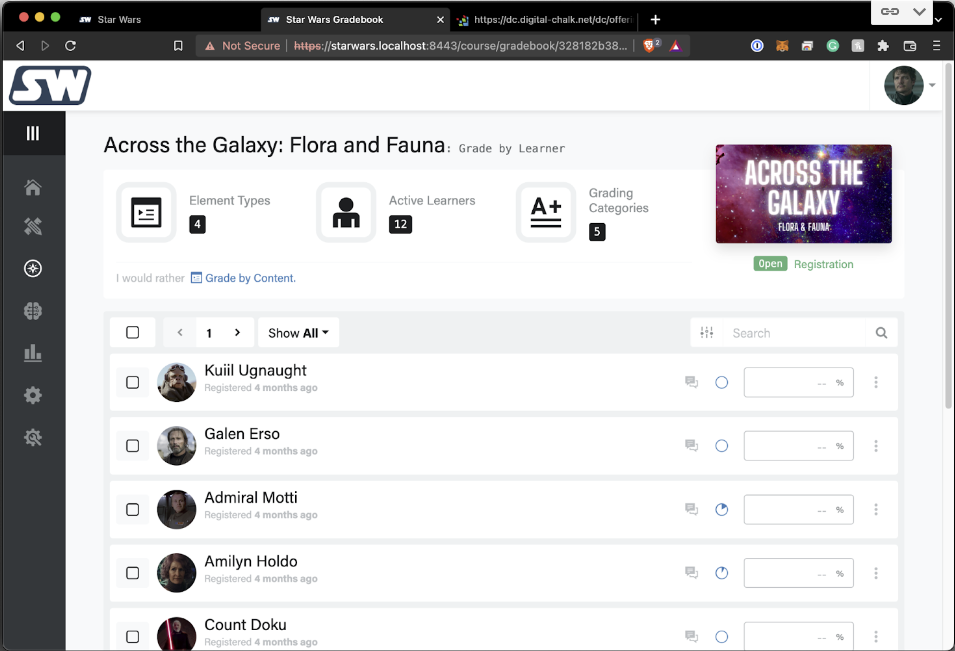This screenshot has height=651, width=955.
Task: Click the Grade by Content link
Action: pos(243,278)
